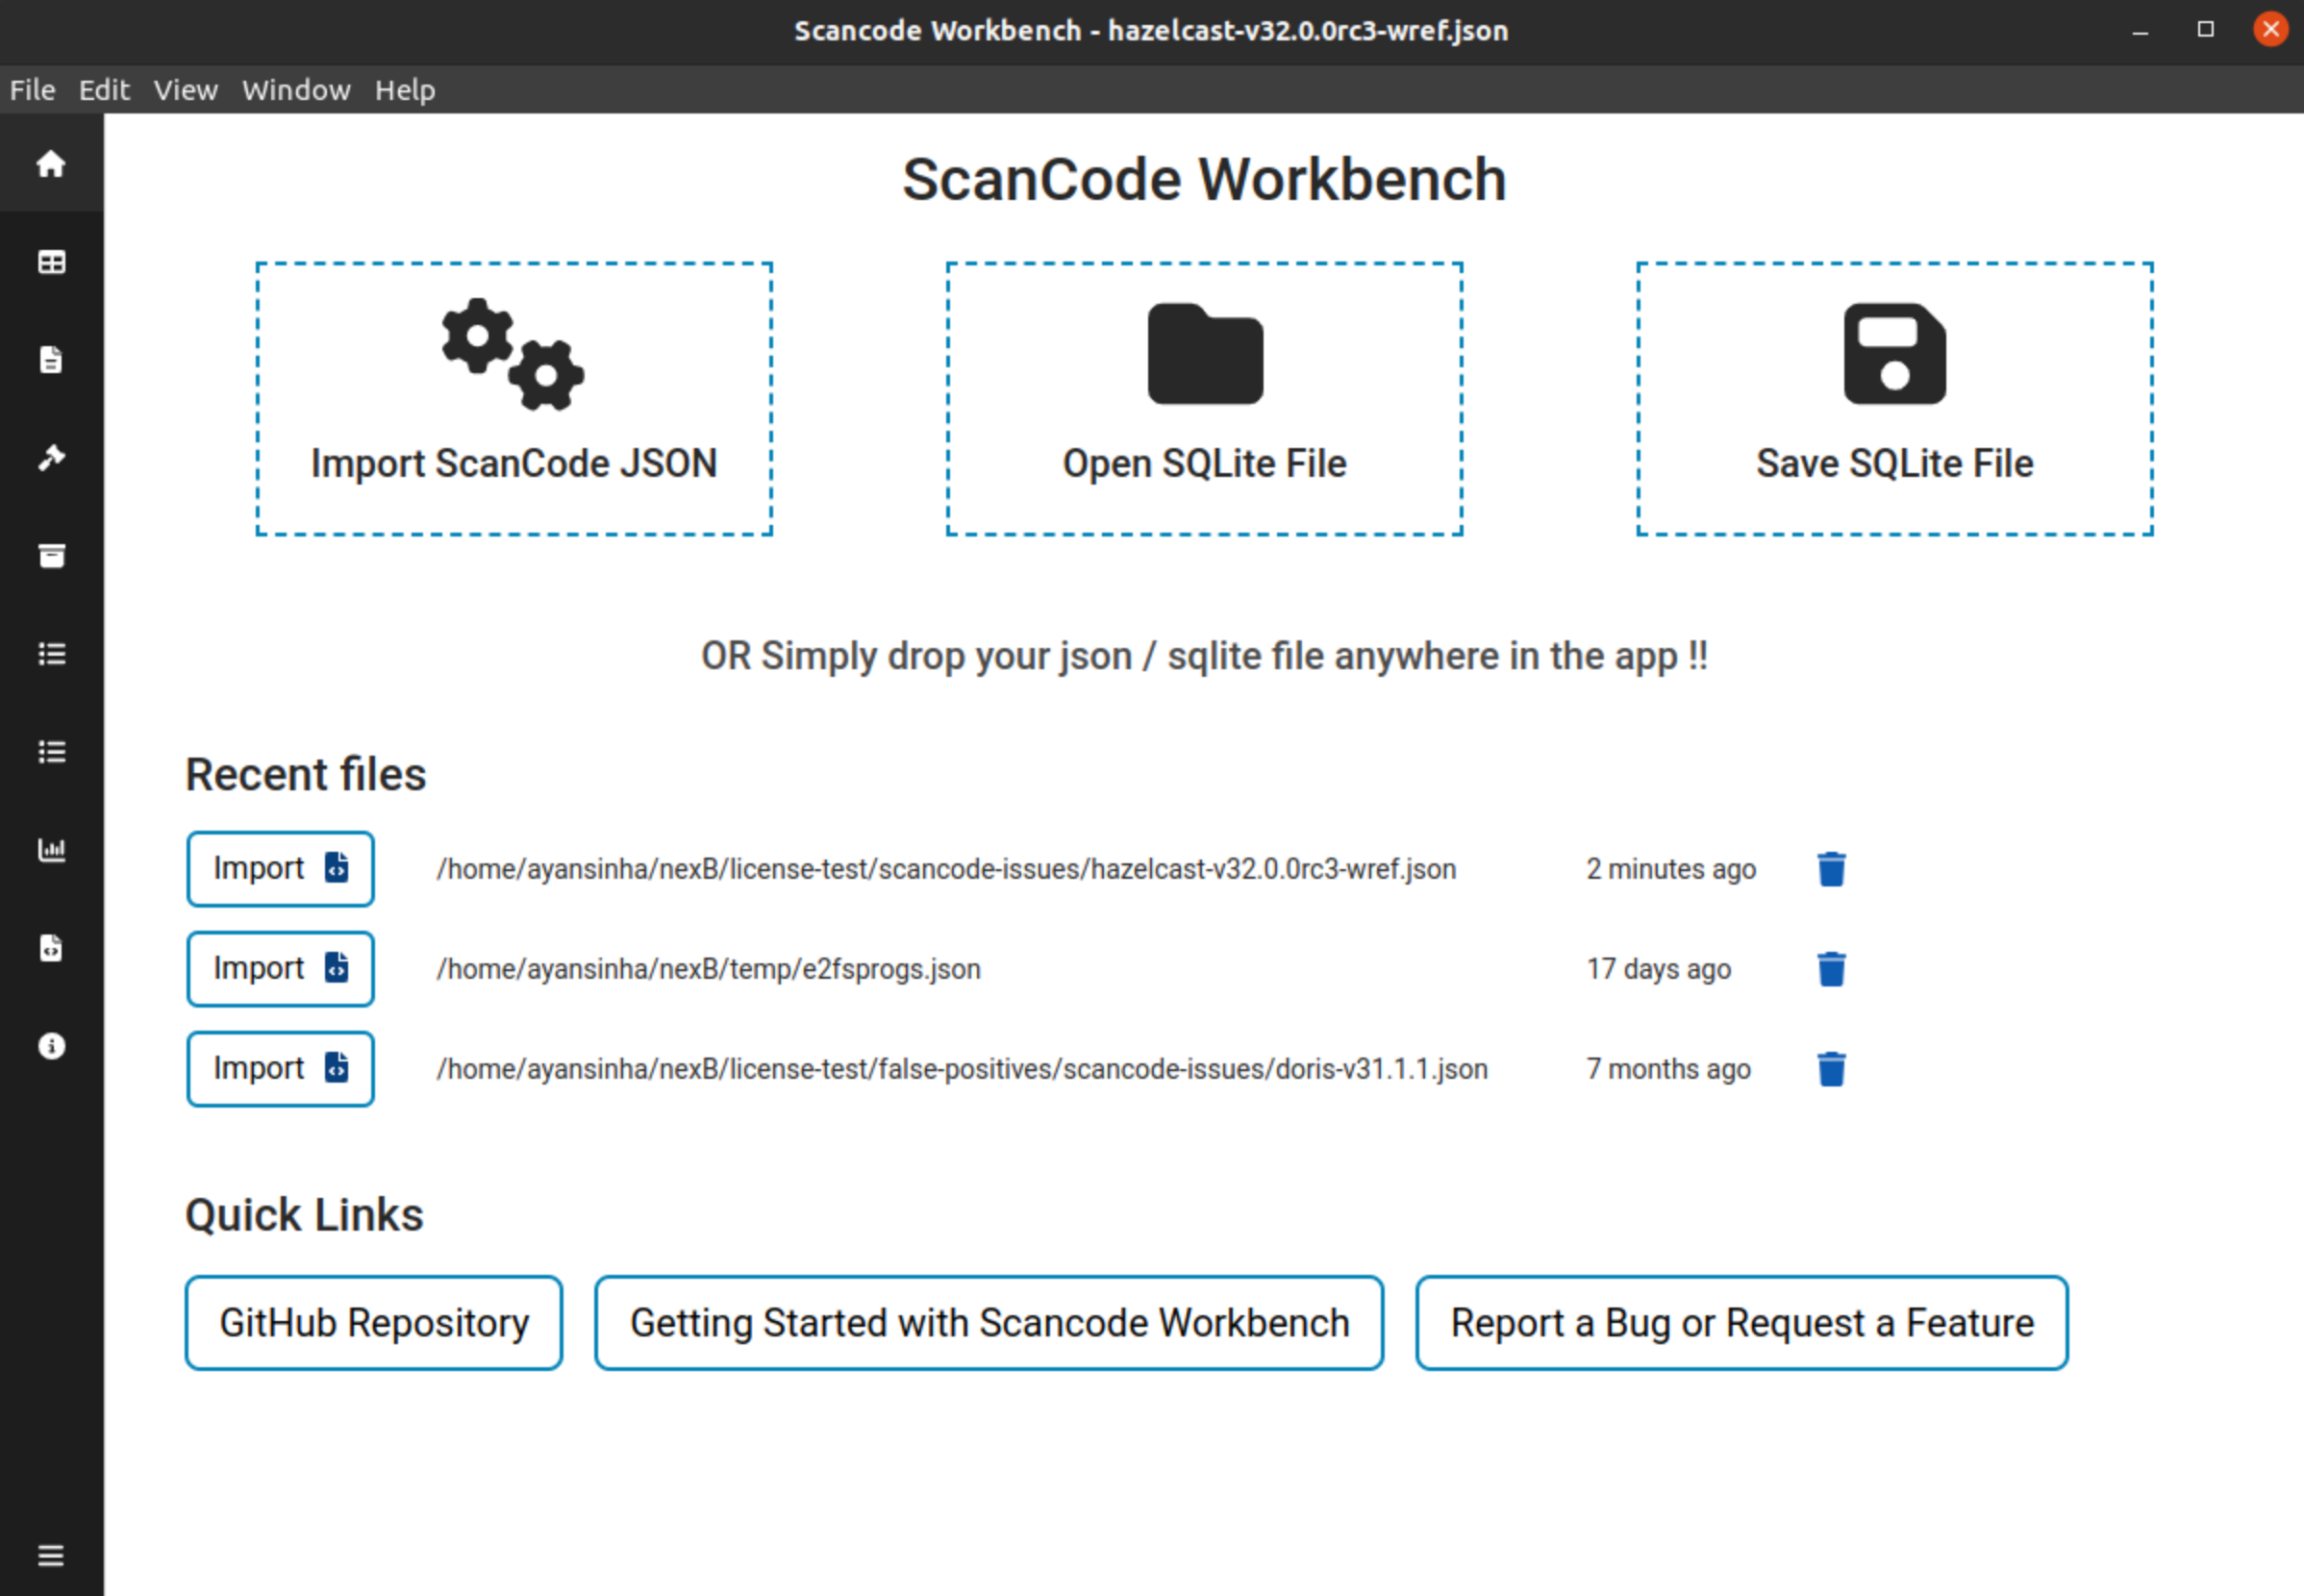
Task: Import the e2fsprogs.json recent file
Action: click(280, 969)
